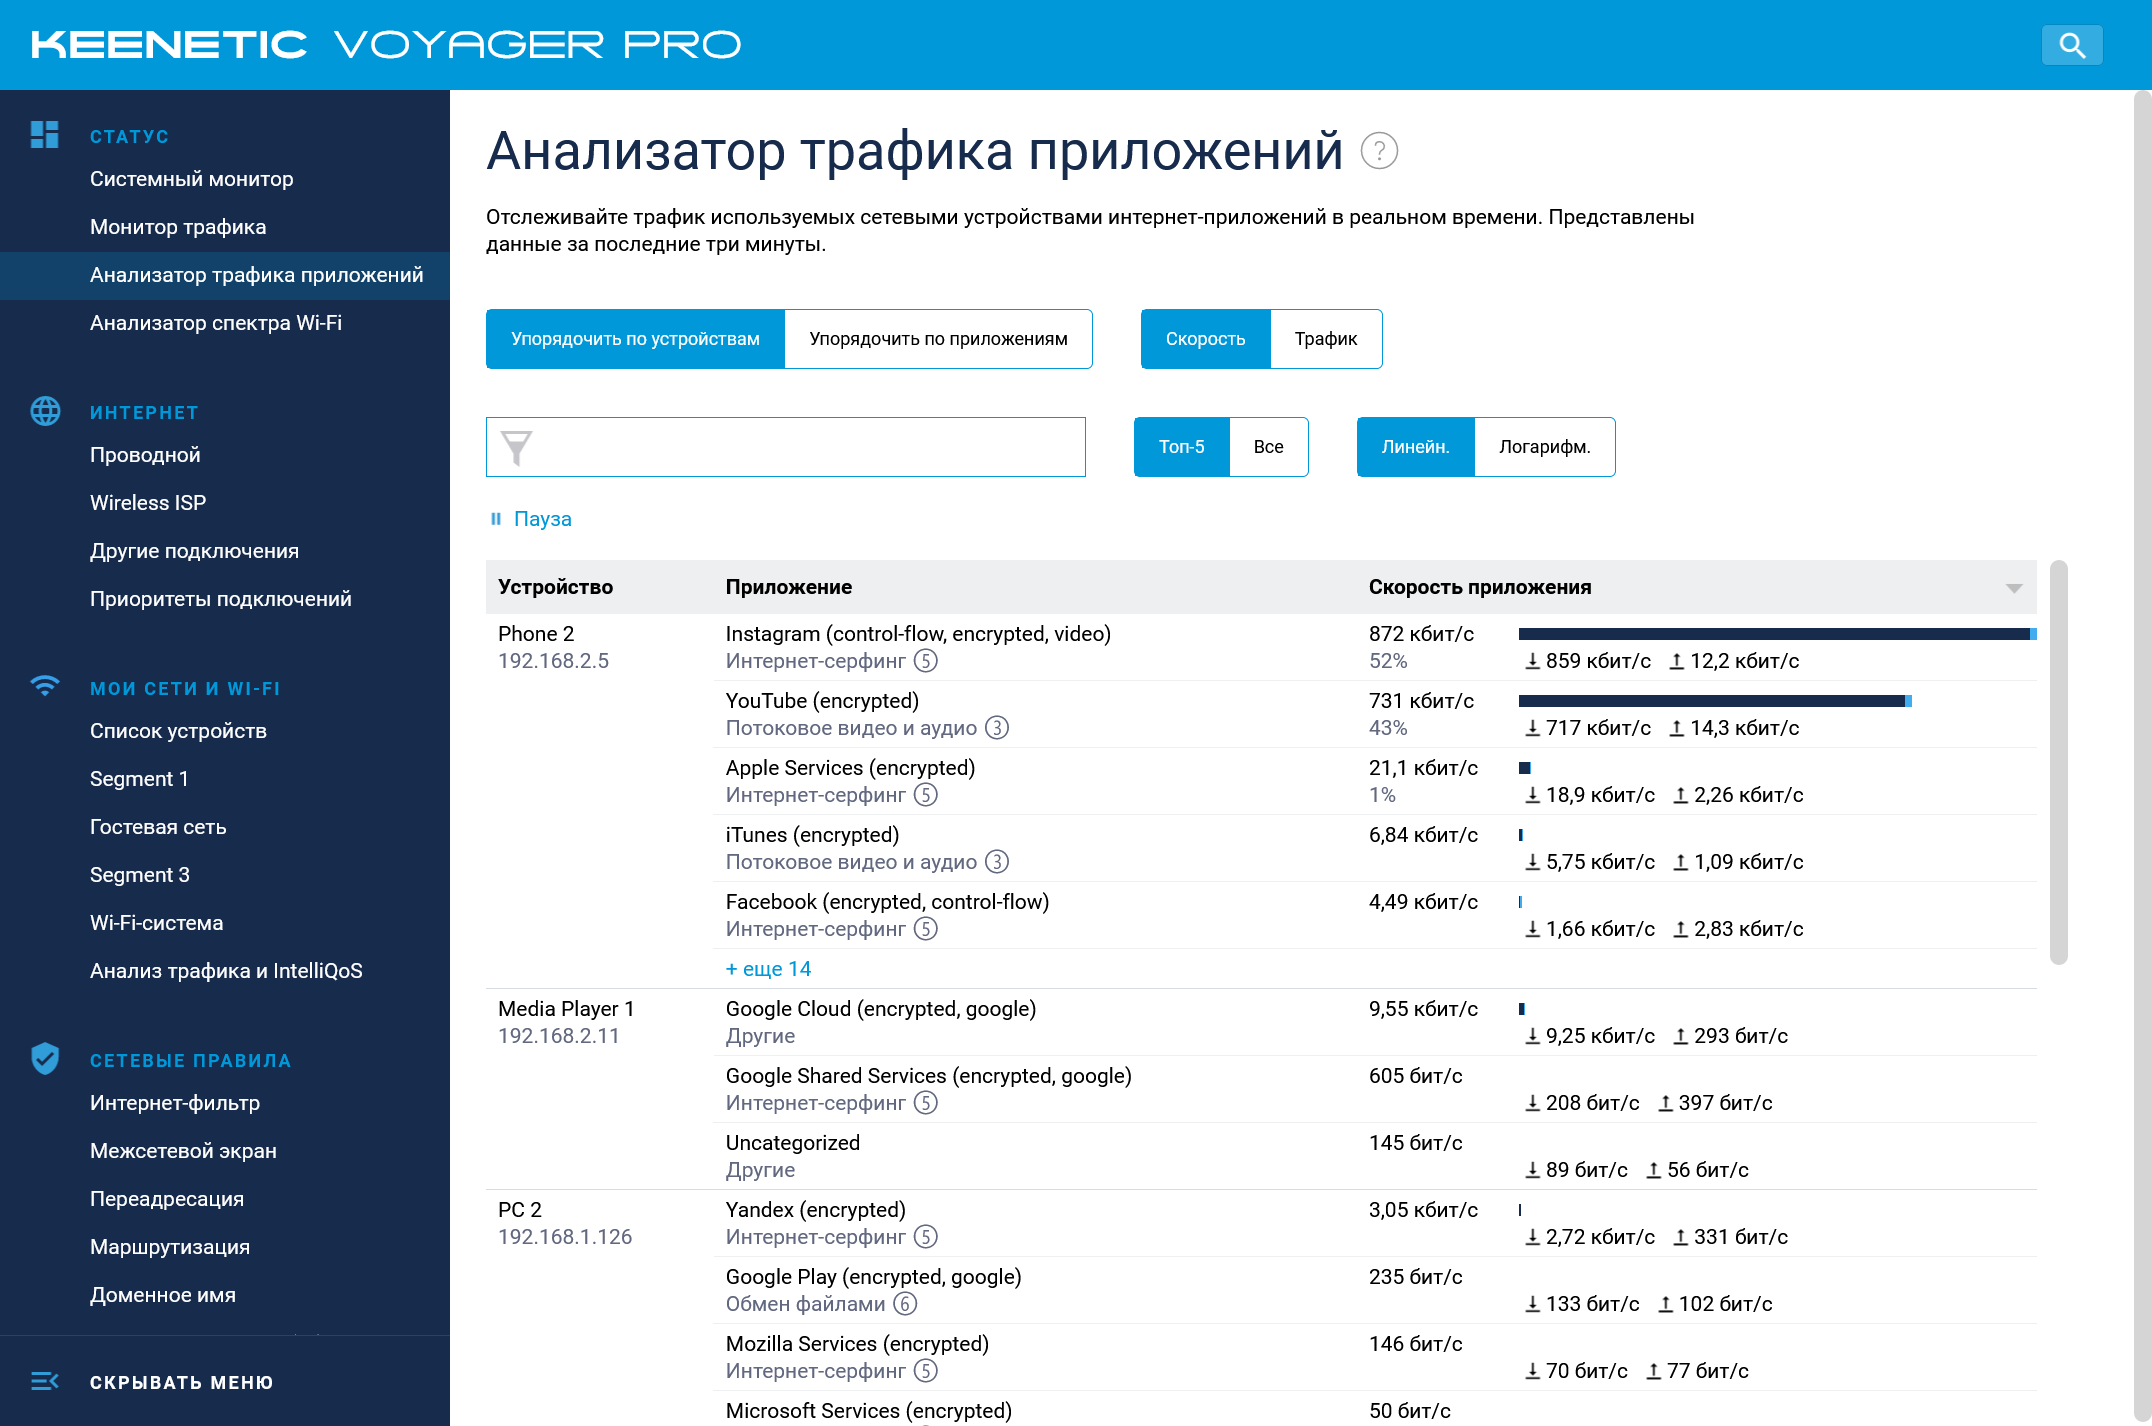
Task: Click Межсетевой экран sidebar link
Action: 183,1151
